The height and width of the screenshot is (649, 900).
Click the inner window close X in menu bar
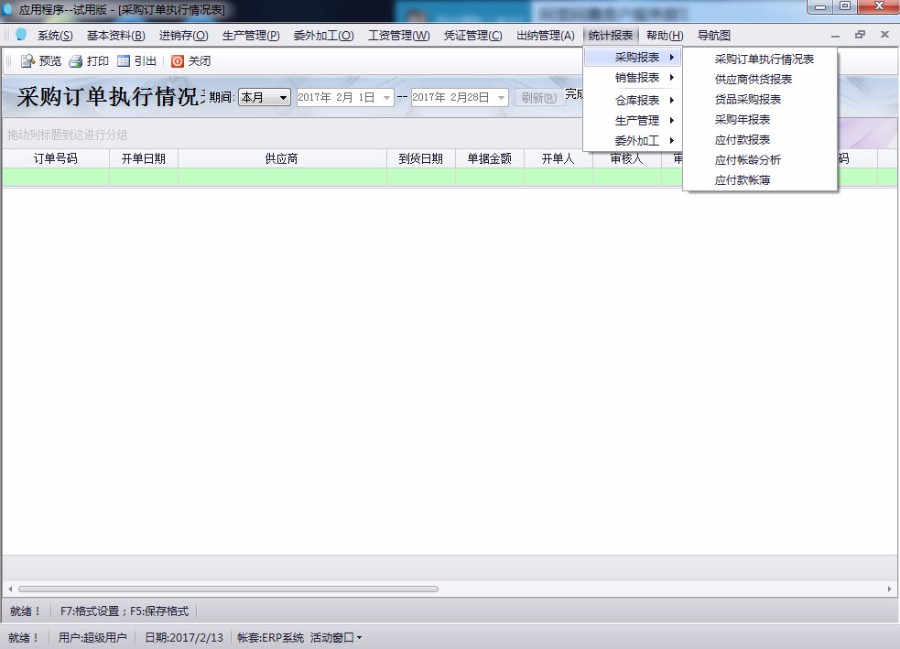coord(885,34)
